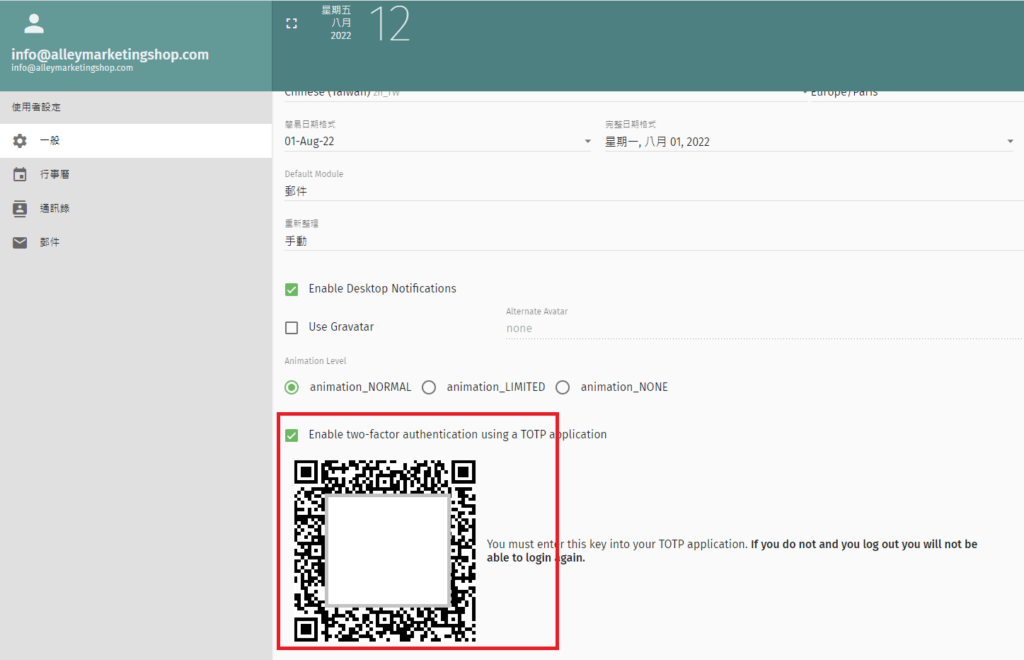The height and width of the screenshot is (660, 1024).
Task: Click the gear icon beside 一般
Action: pos(20,141)
